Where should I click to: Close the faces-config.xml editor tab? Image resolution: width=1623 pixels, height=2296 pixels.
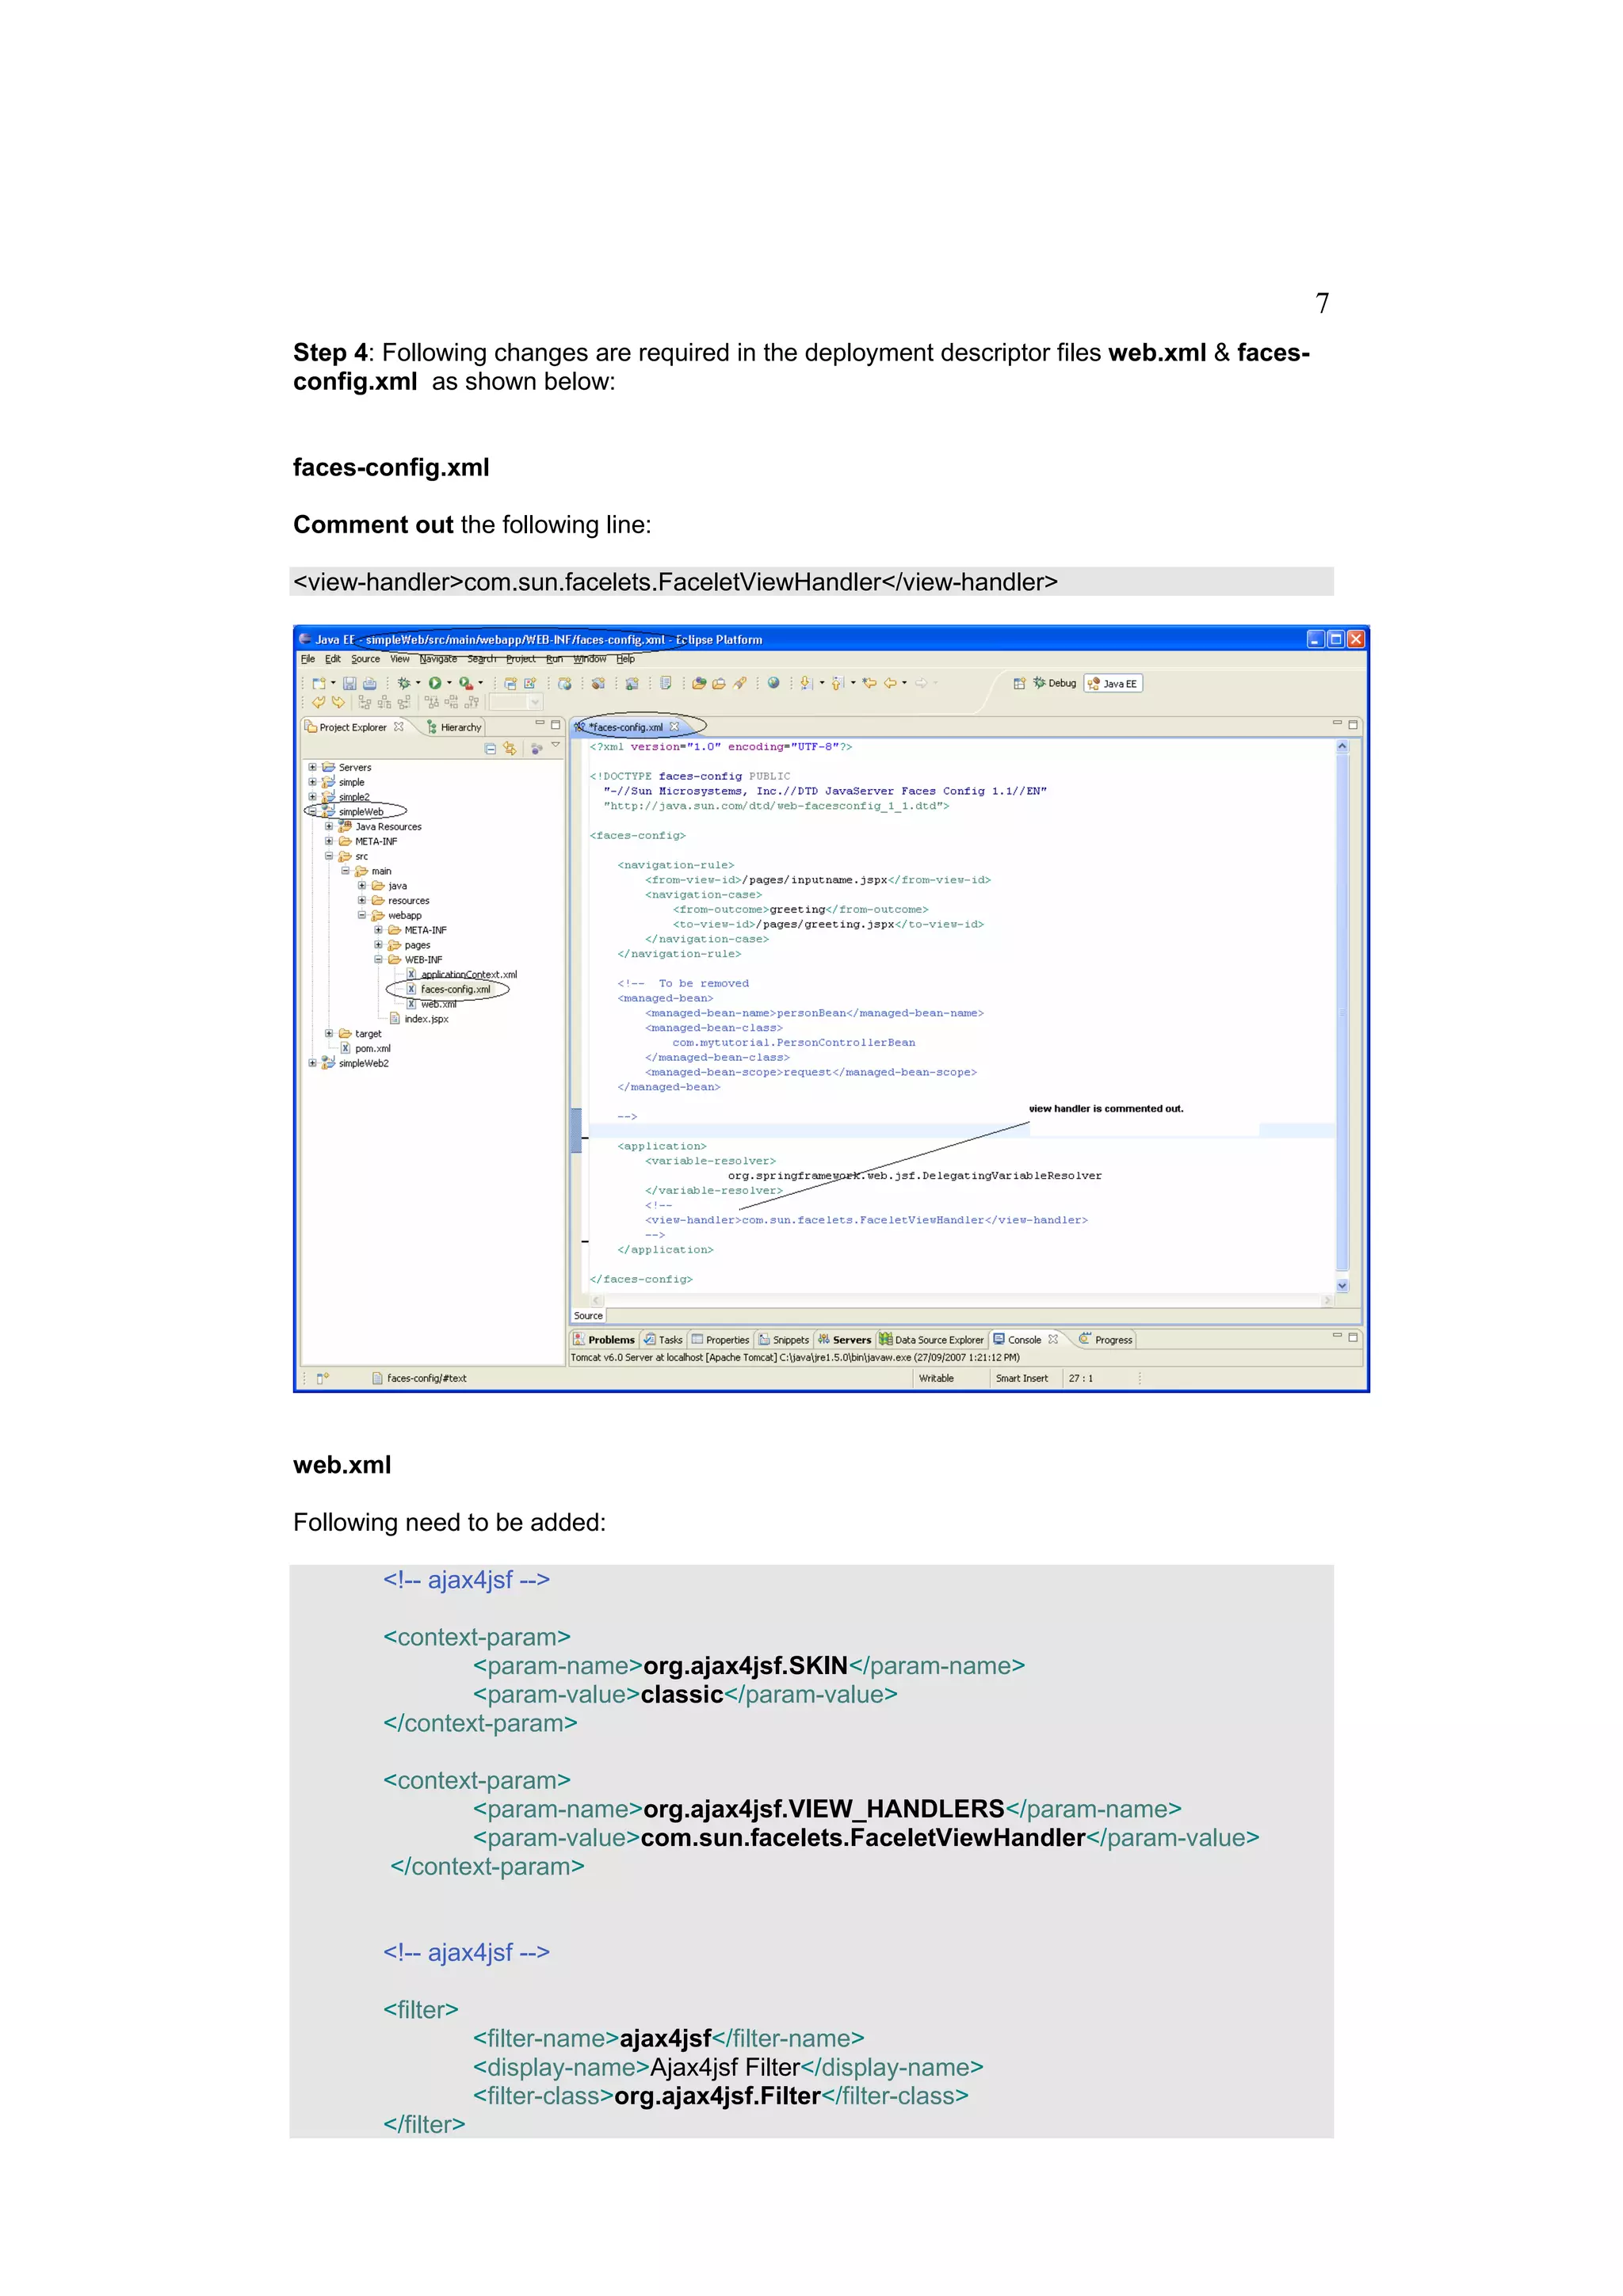tap(674, 727)
